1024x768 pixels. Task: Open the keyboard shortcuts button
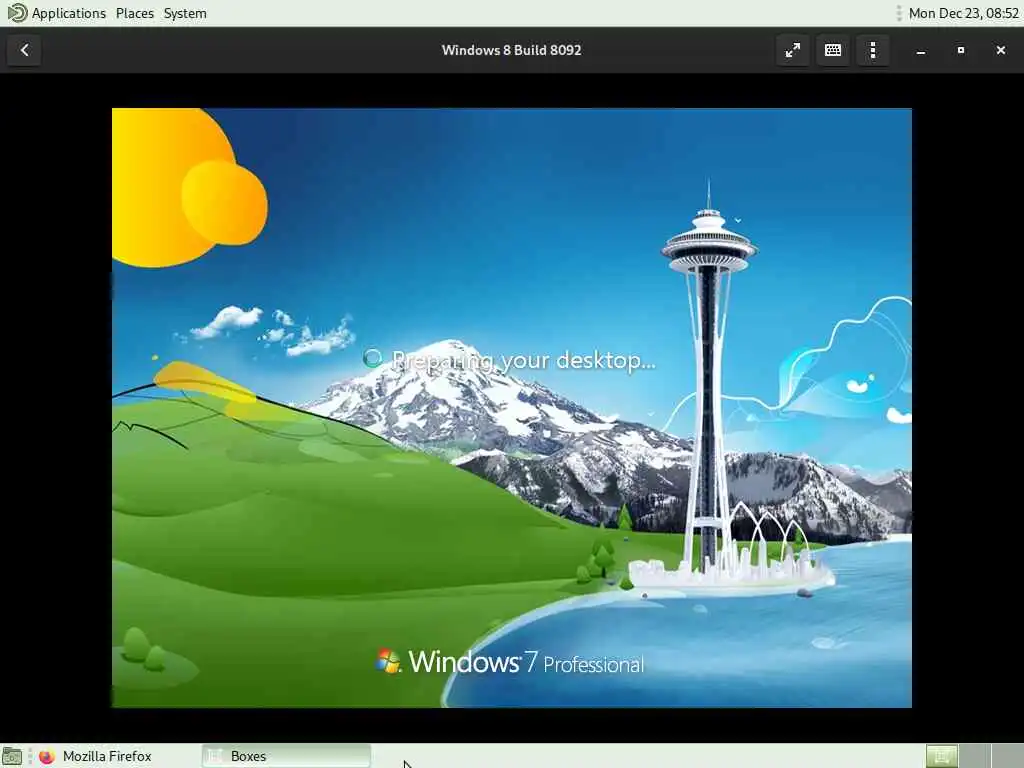point(833,50)
